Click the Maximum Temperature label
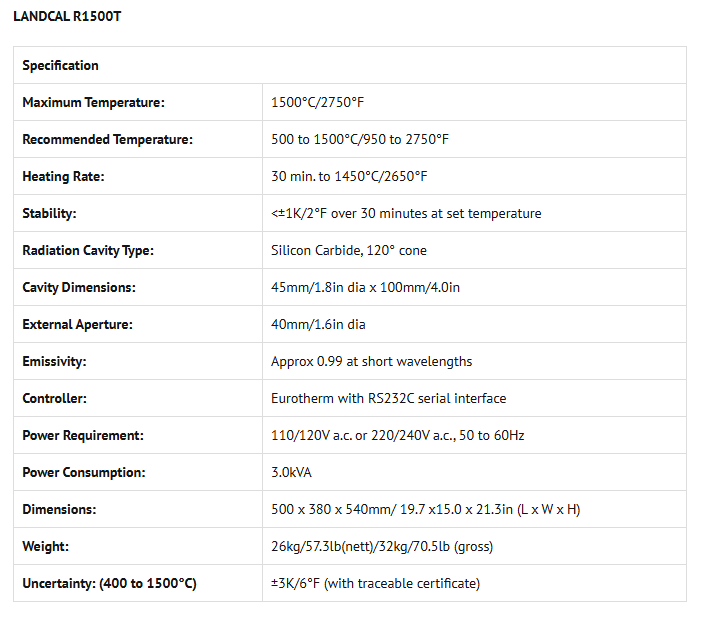Screen dimensions: 707x624 pos(93,102)
